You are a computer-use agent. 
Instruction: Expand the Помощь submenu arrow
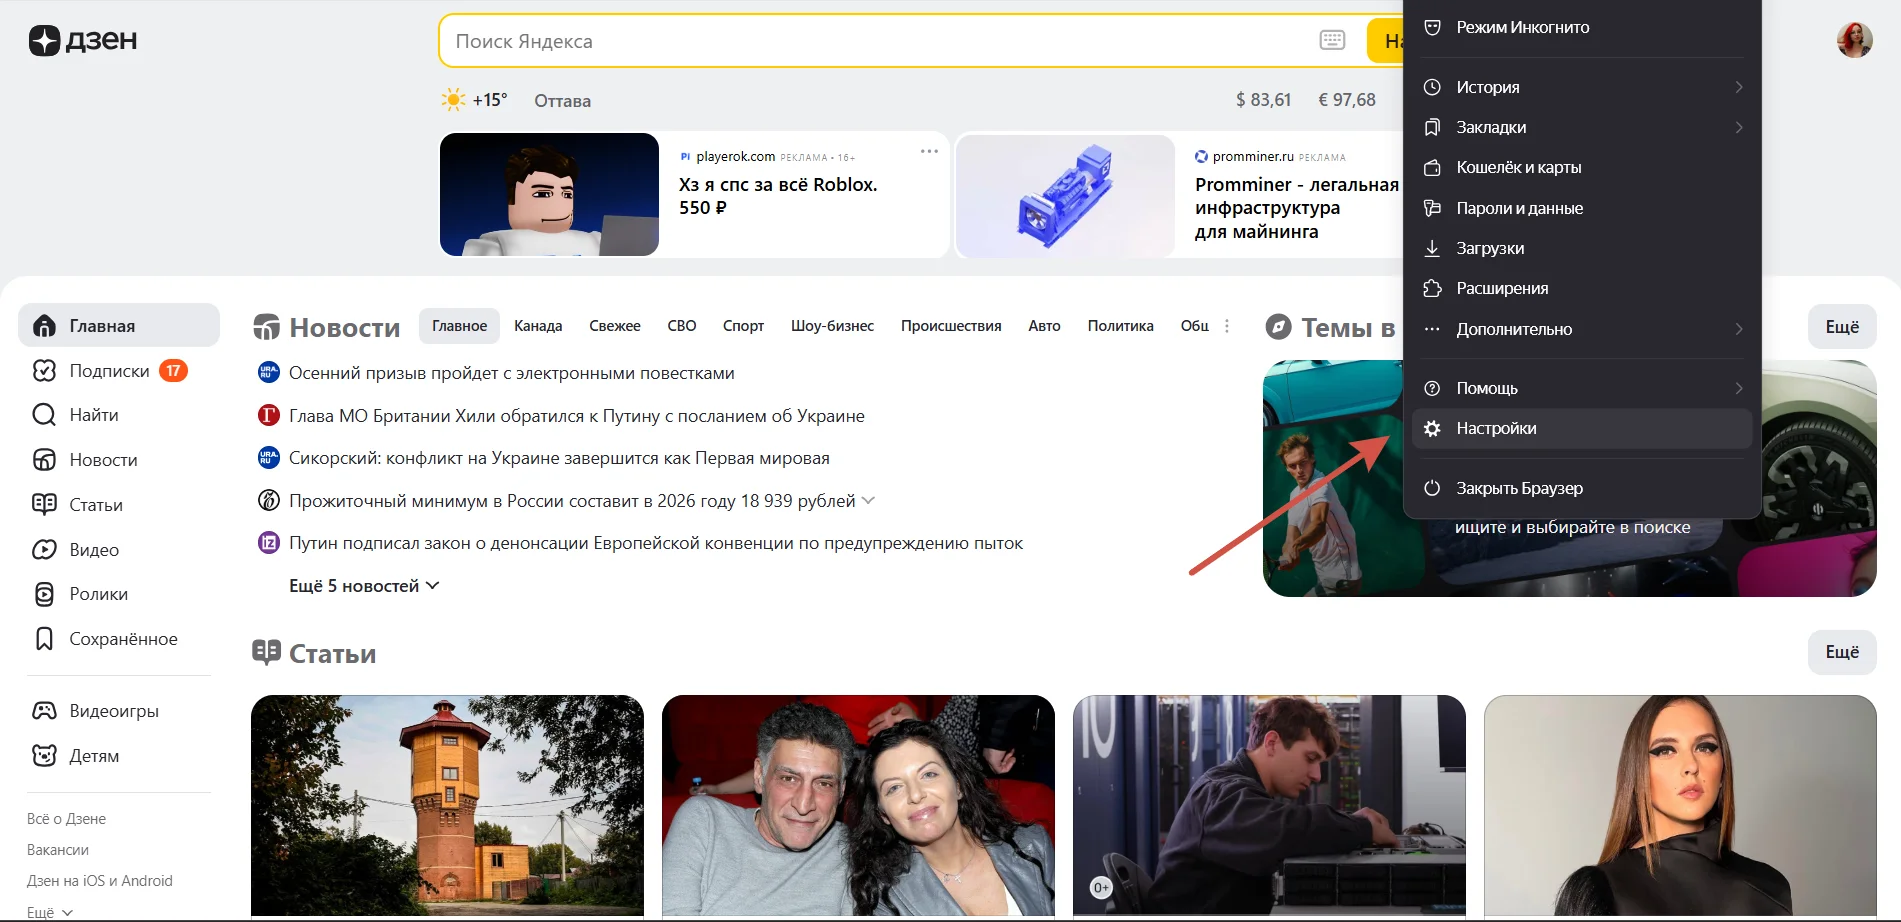click(1739, 388)
